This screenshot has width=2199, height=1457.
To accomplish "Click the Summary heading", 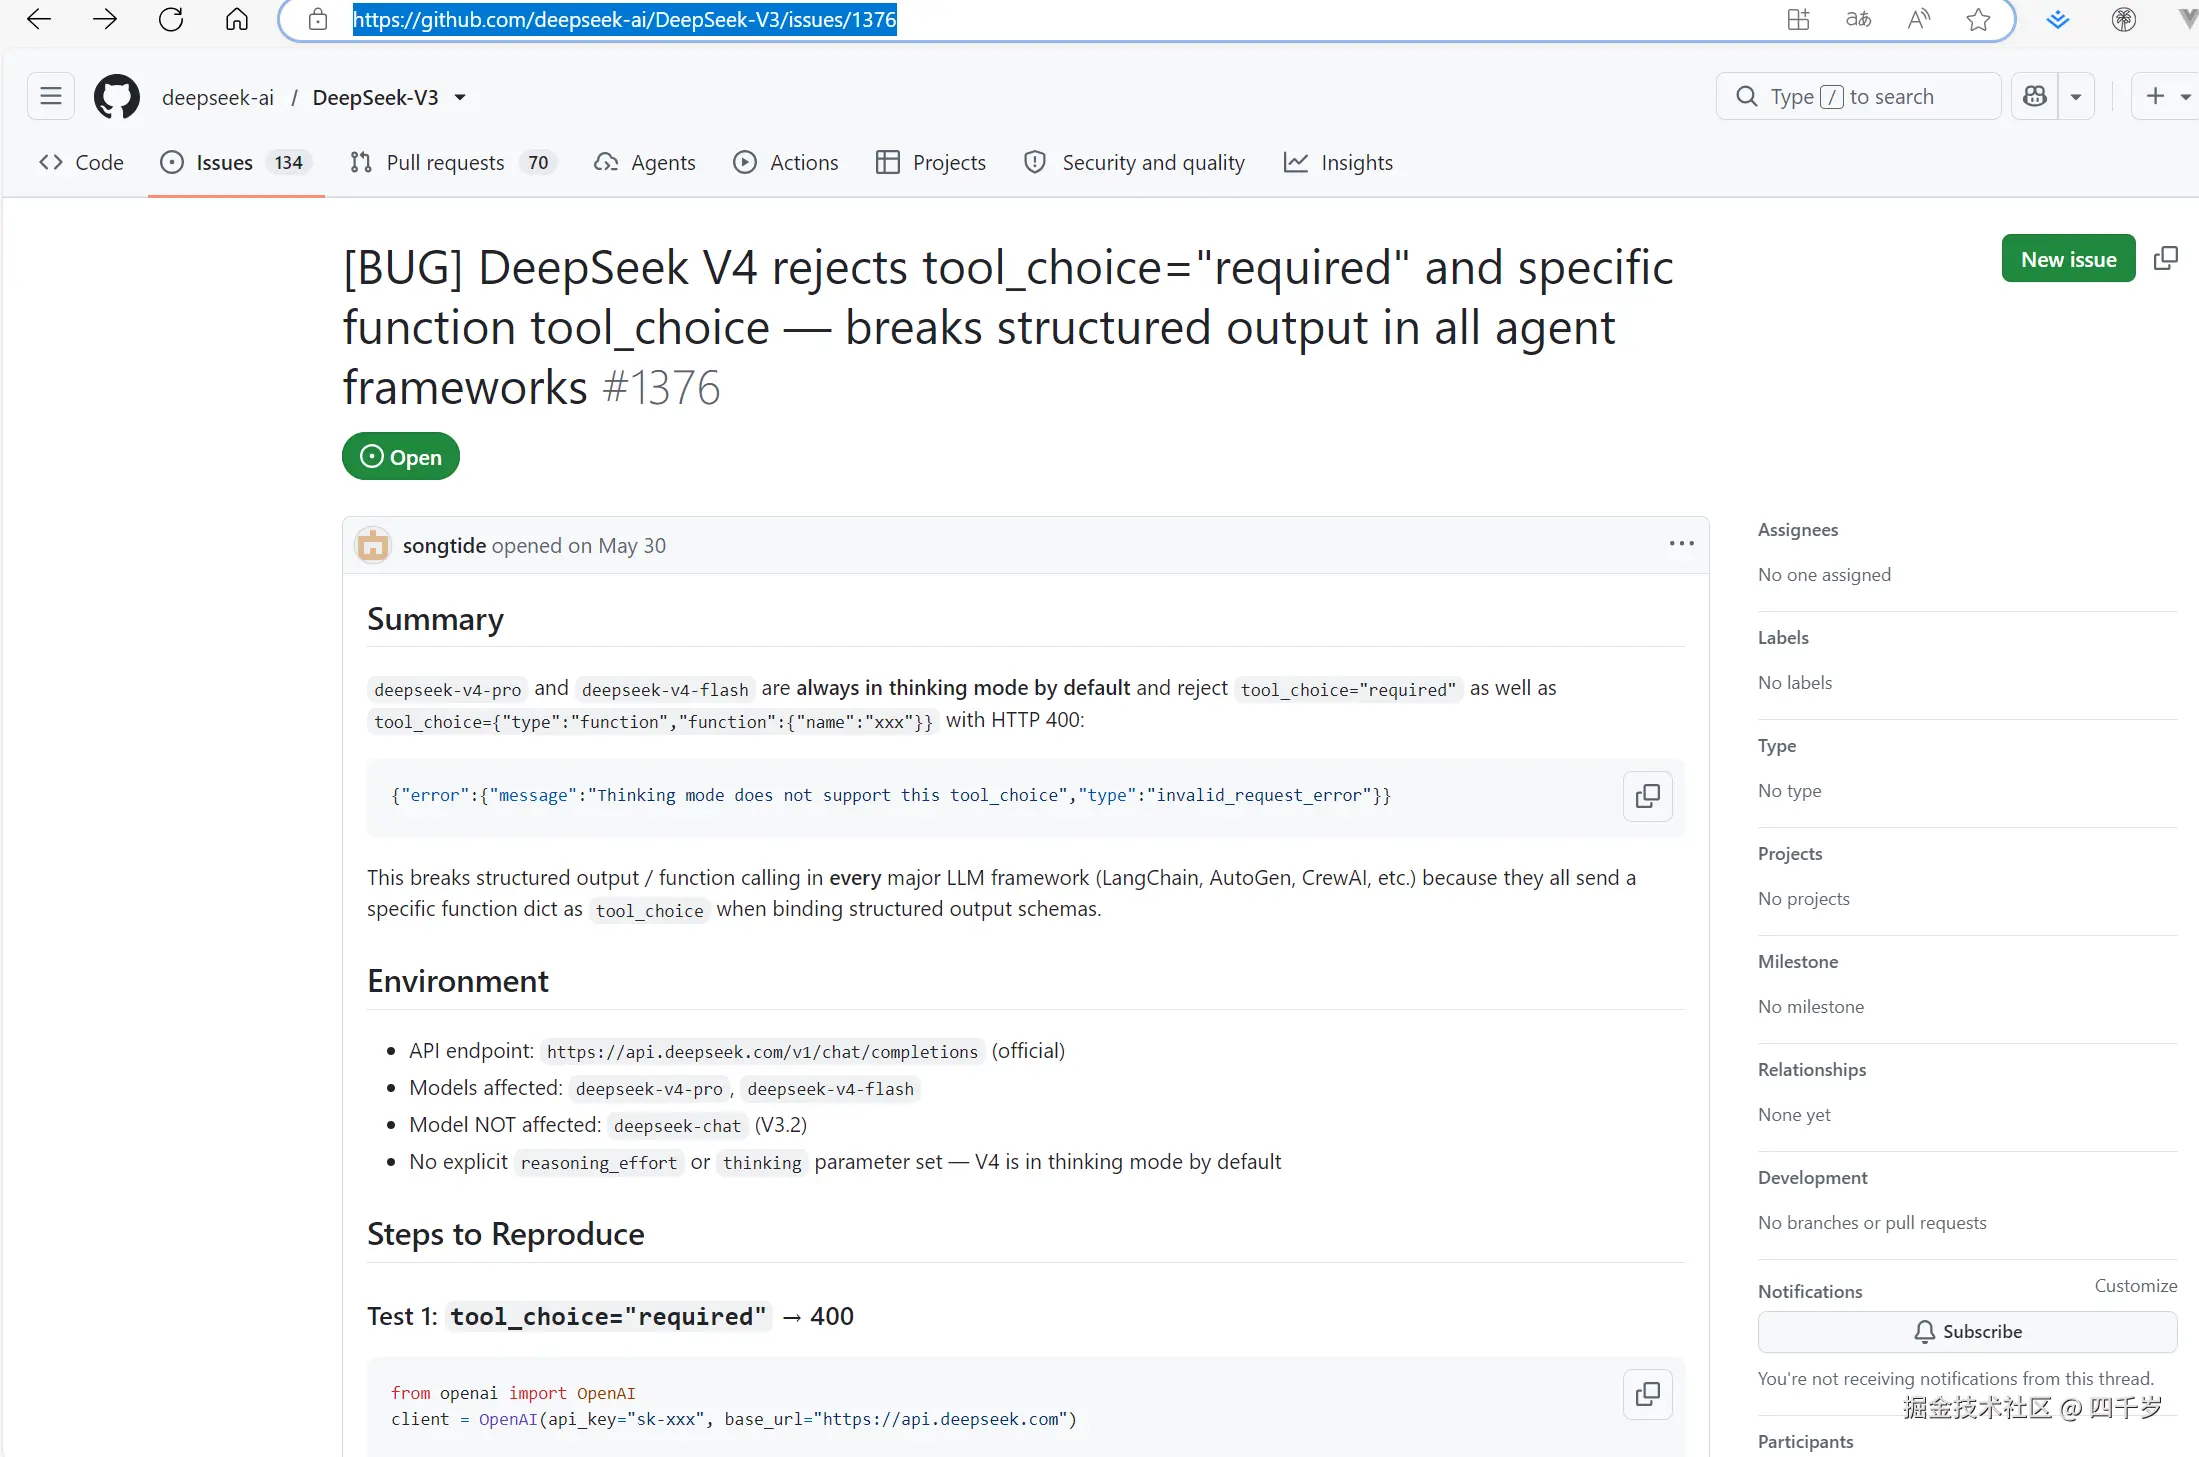I will point(435,619).
